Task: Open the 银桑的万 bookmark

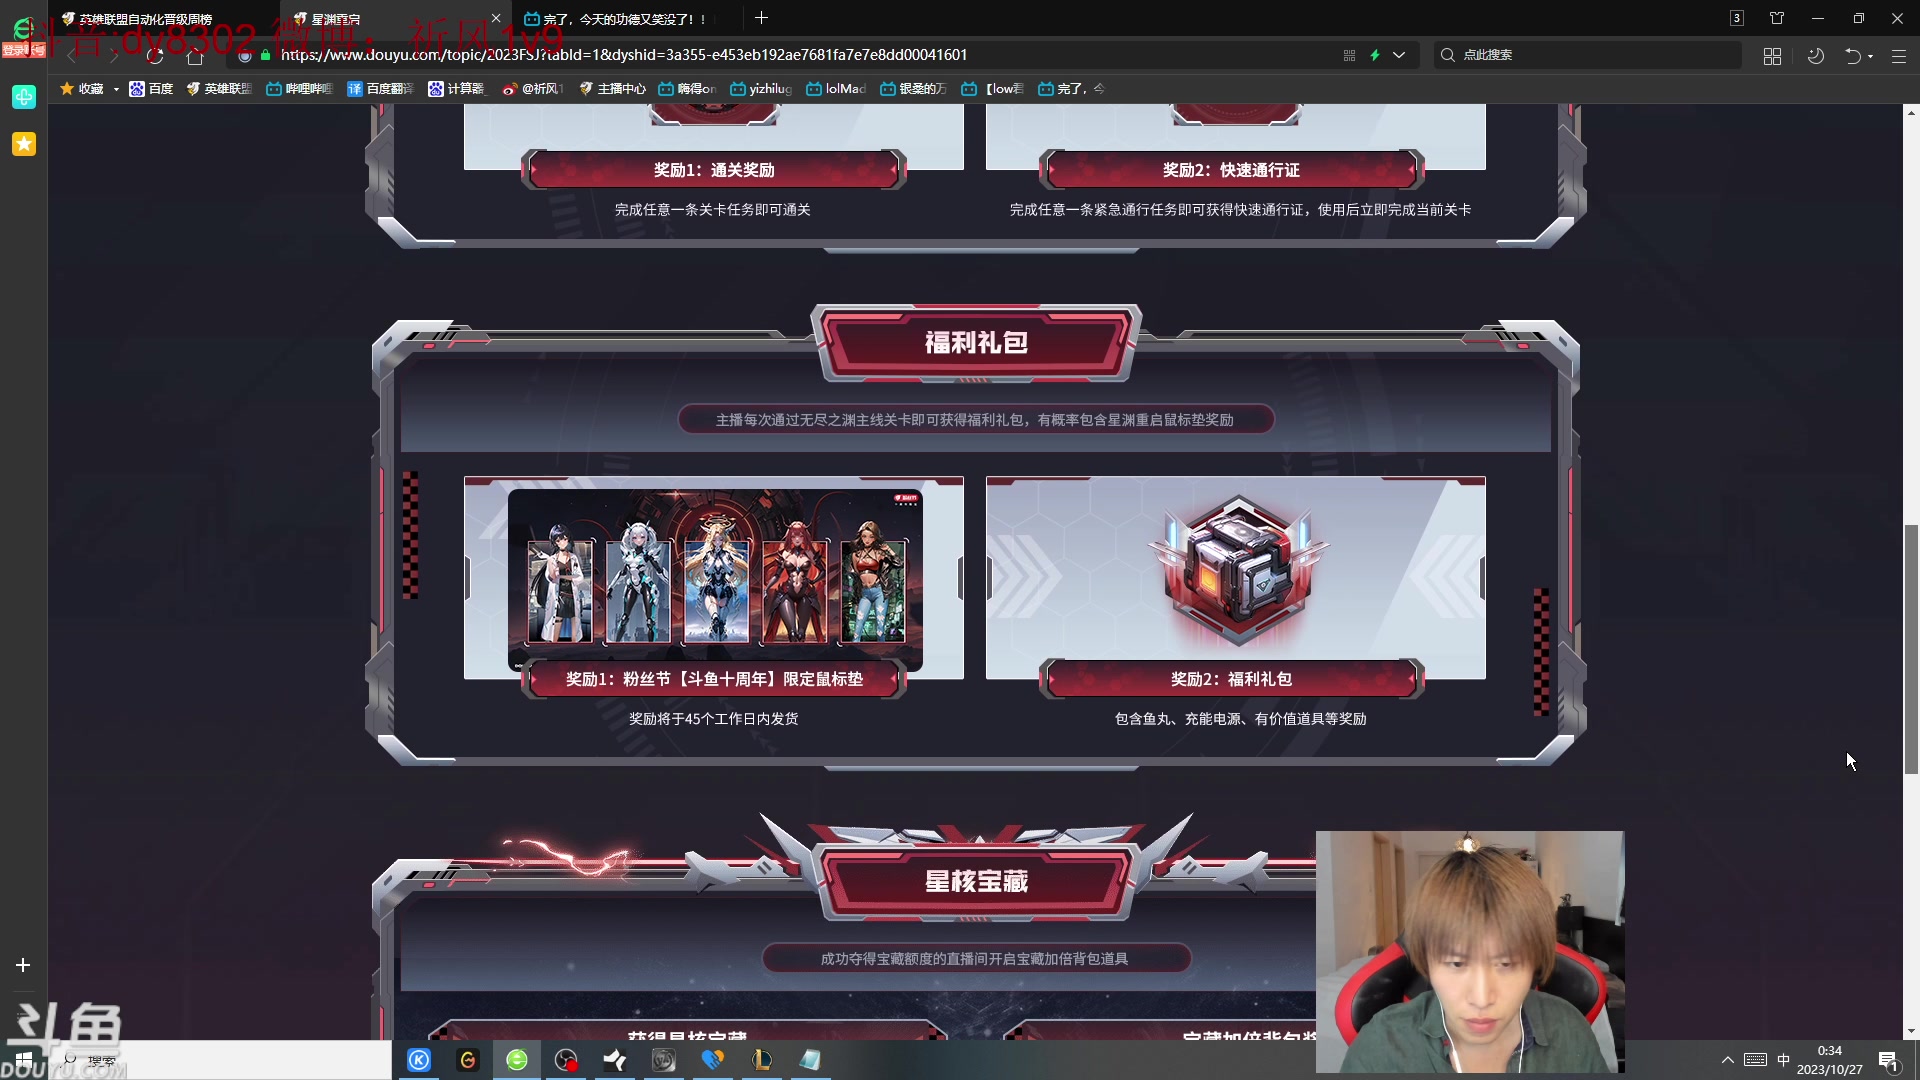Action: pos(913,89)
